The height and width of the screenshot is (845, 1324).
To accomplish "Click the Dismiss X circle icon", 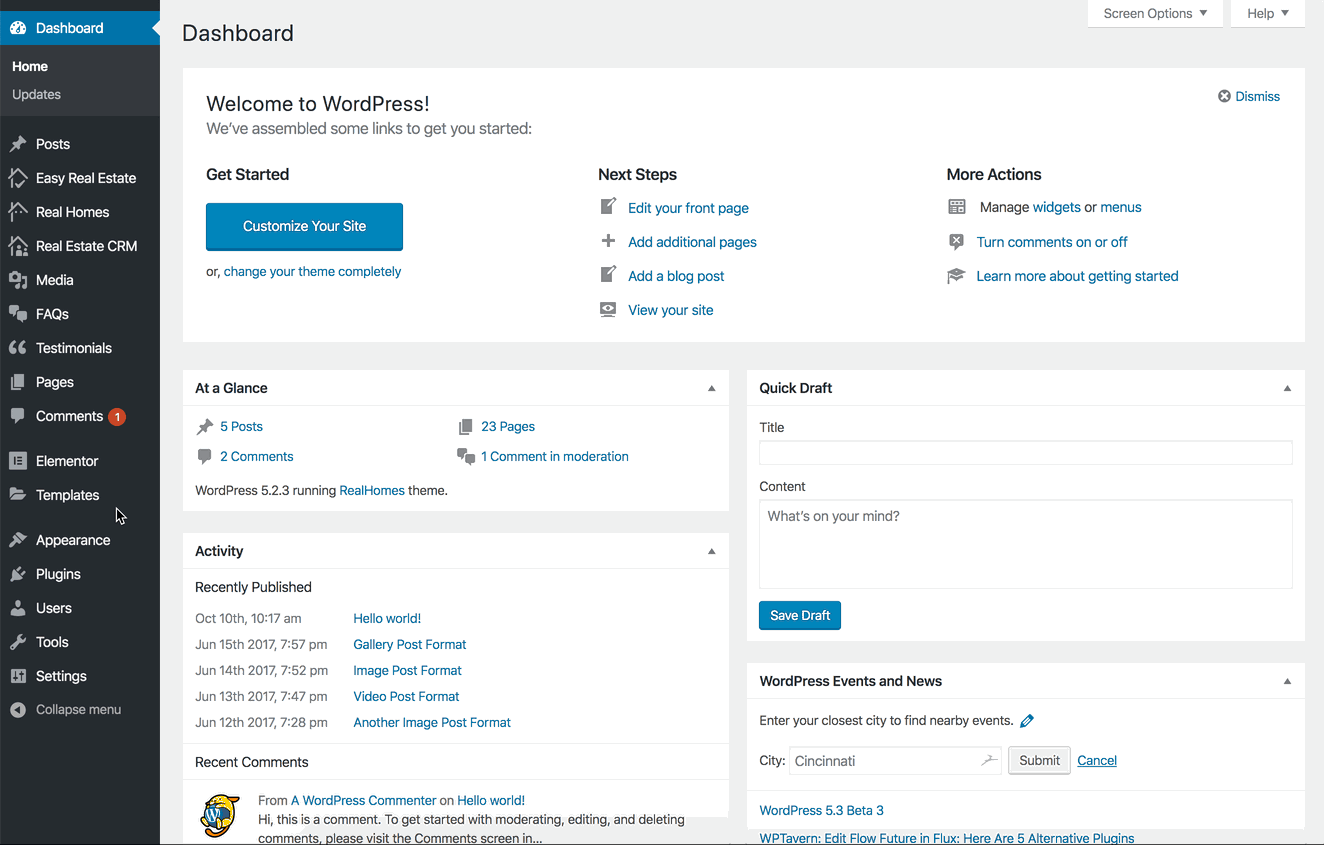I will click(x=1224, y=96).
